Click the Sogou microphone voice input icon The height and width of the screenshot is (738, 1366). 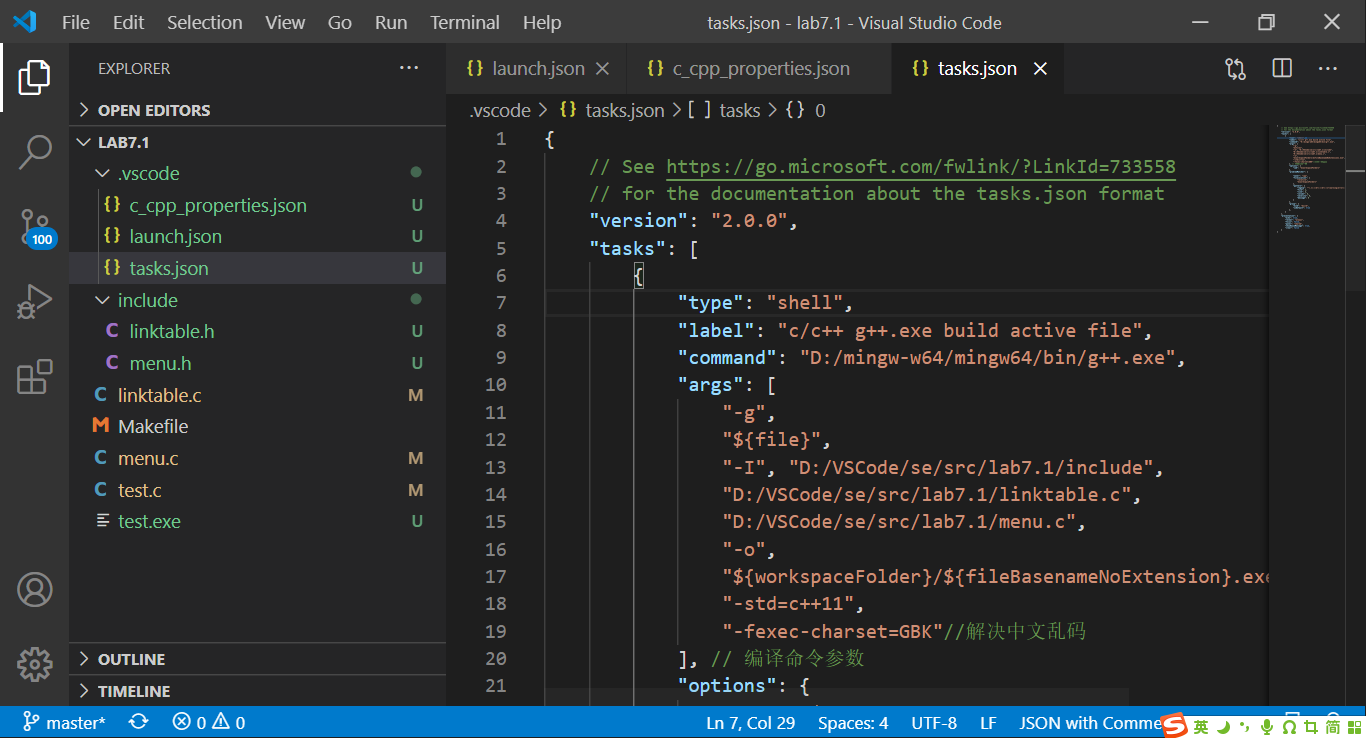coord(1267,726)
